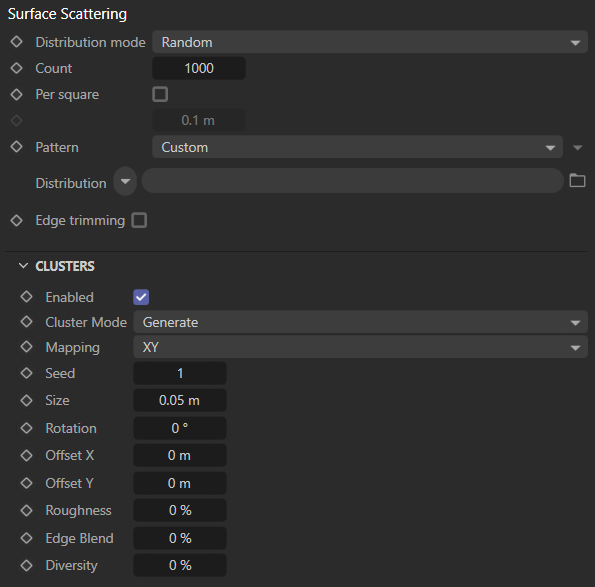Click the Rotation field showing 0 °
Image resolution: width=595 pixels, height=587 pixels.
(x=180, y=428)
